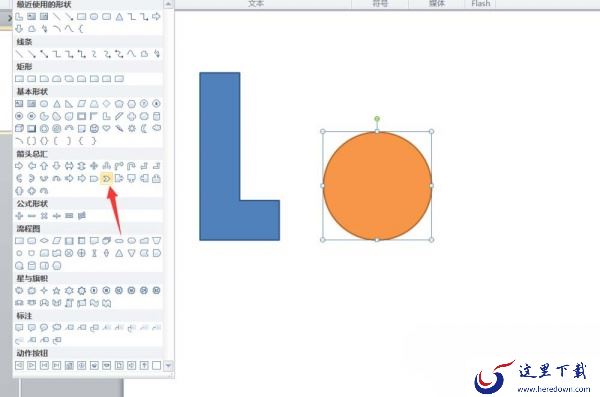Click the scroll down arrow of shapes gallery
This screenshot has height=397, width=600.
(168, 366)
